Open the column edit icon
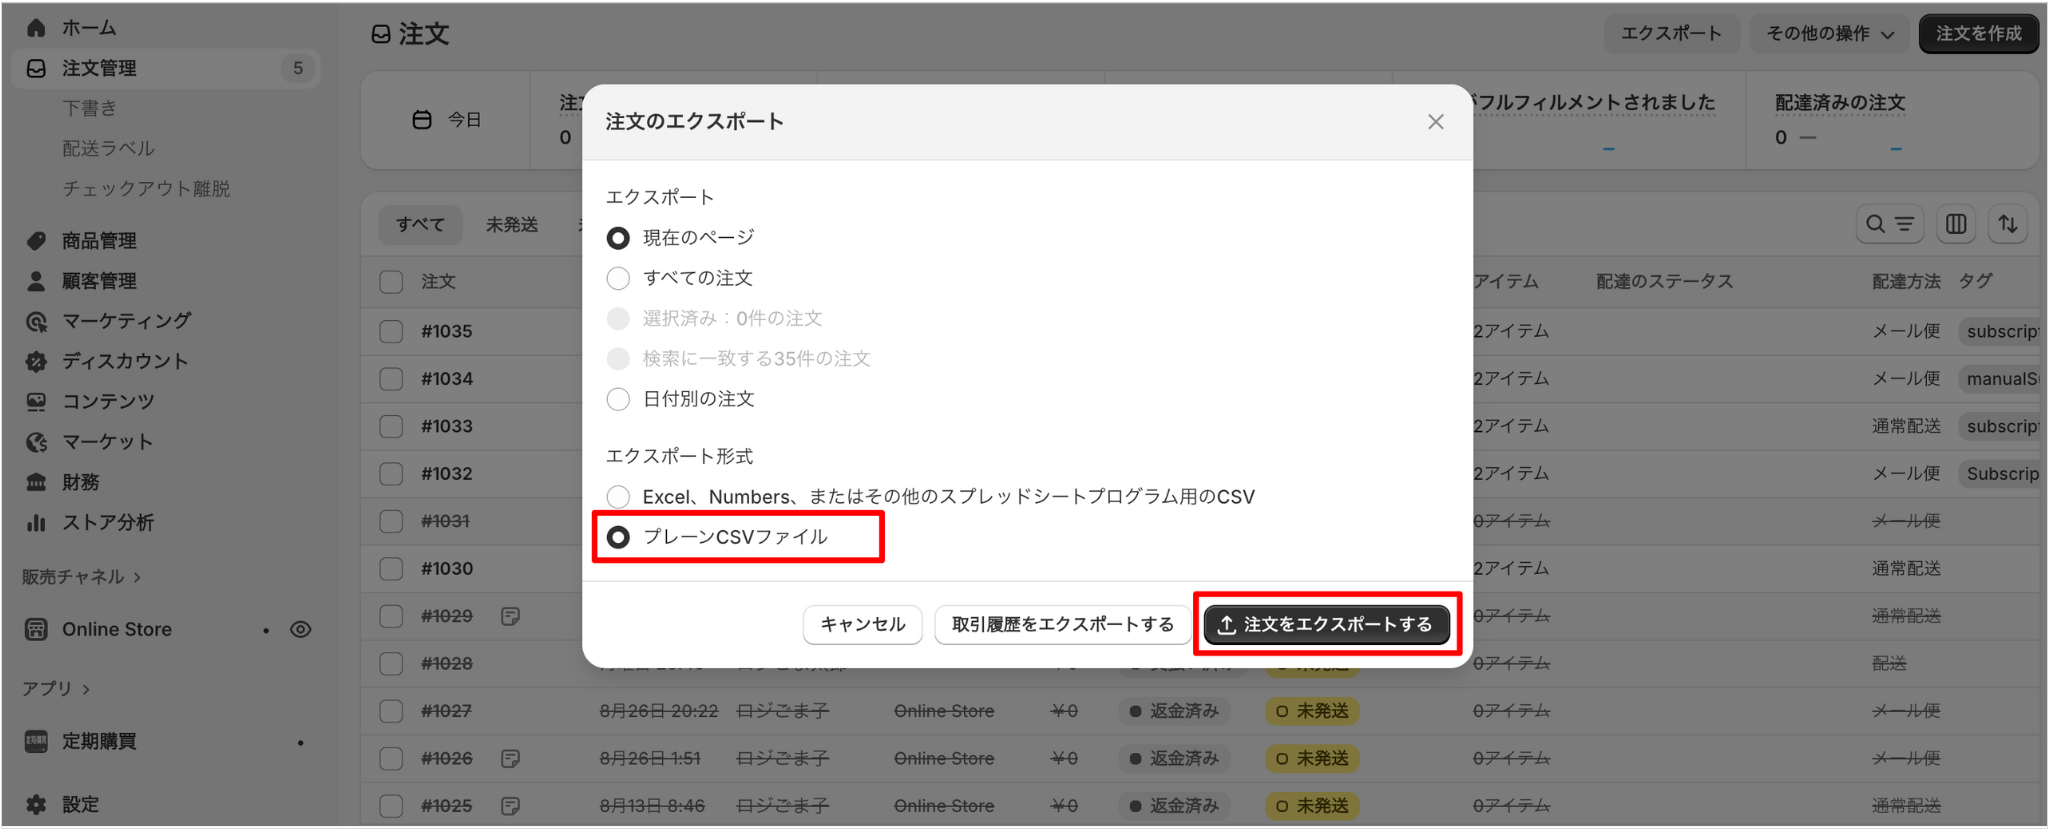The height and width of the screenshot is (829, 2048). (x=1956, y=224)
